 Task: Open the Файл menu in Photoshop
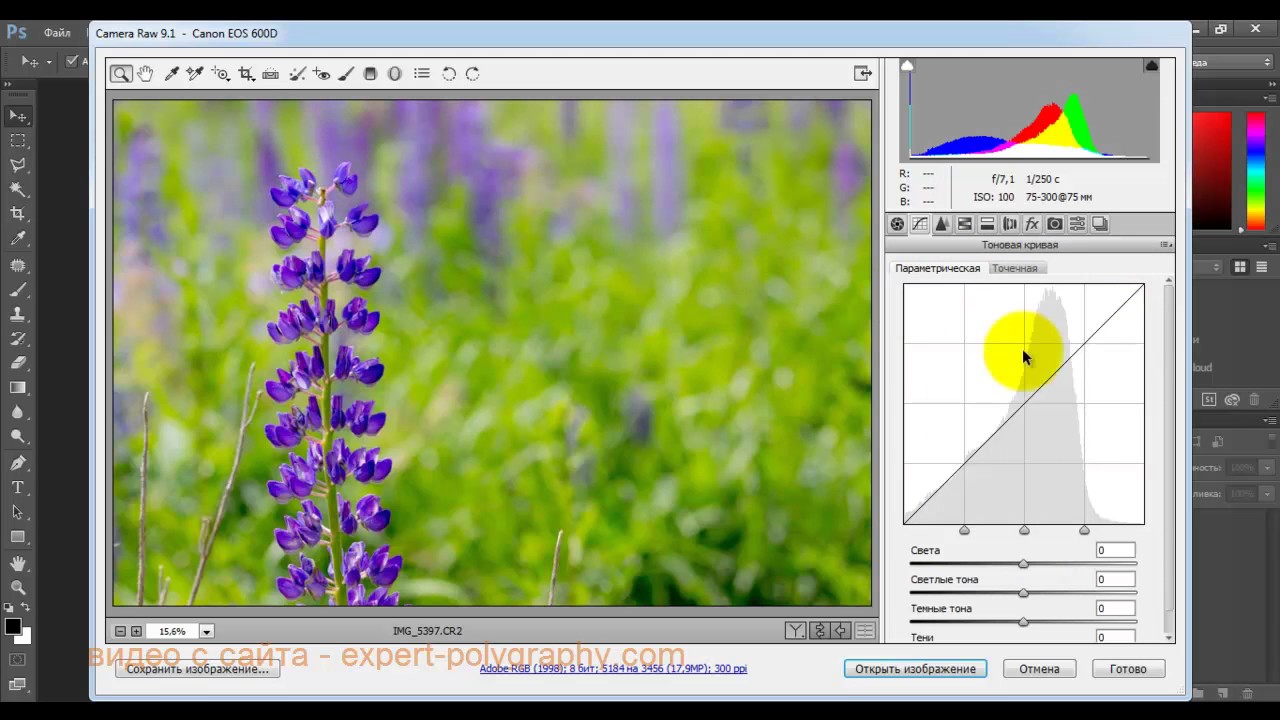click(x=57, y=33)
